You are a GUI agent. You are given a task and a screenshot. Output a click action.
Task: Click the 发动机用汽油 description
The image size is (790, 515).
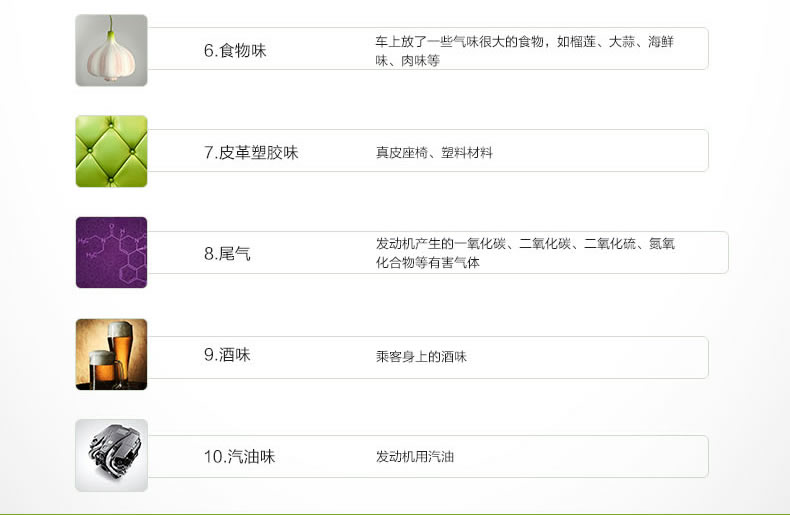pos(415,457)
